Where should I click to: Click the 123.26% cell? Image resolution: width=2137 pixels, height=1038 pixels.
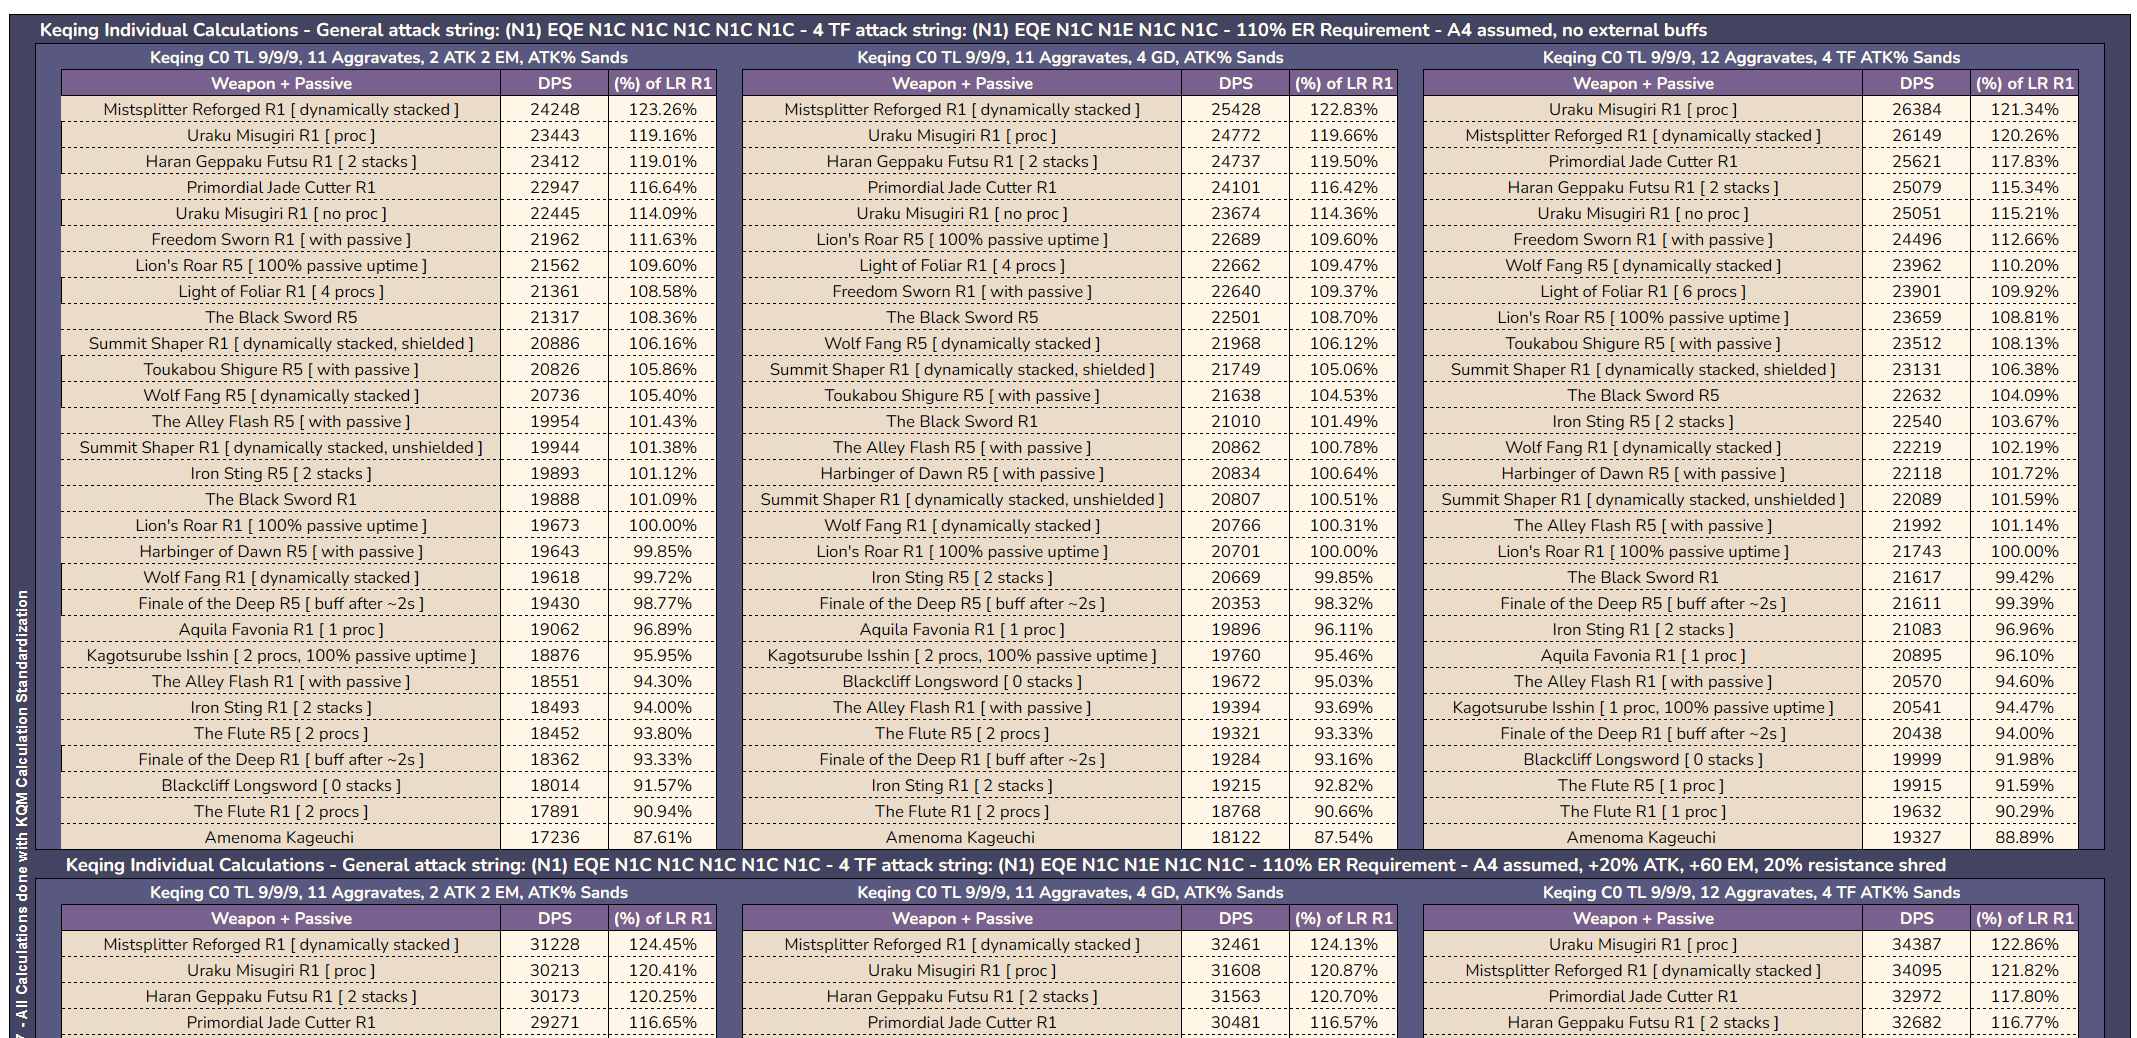tap(662, 109)
